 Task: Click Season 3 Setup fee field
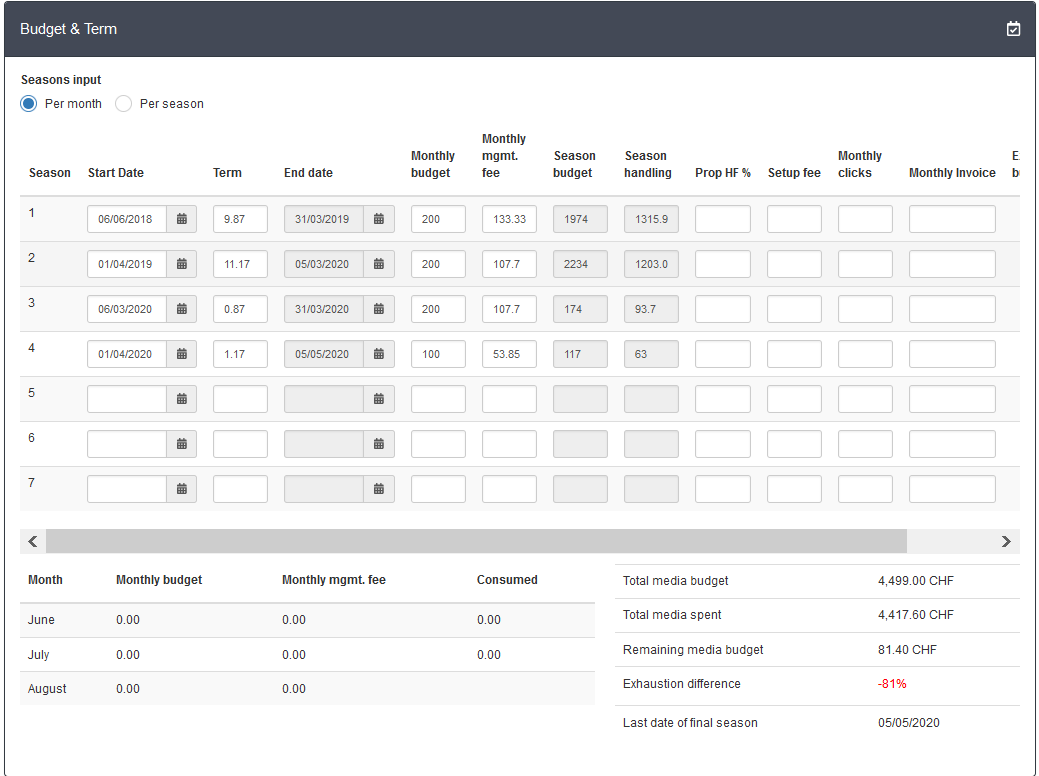794,309
